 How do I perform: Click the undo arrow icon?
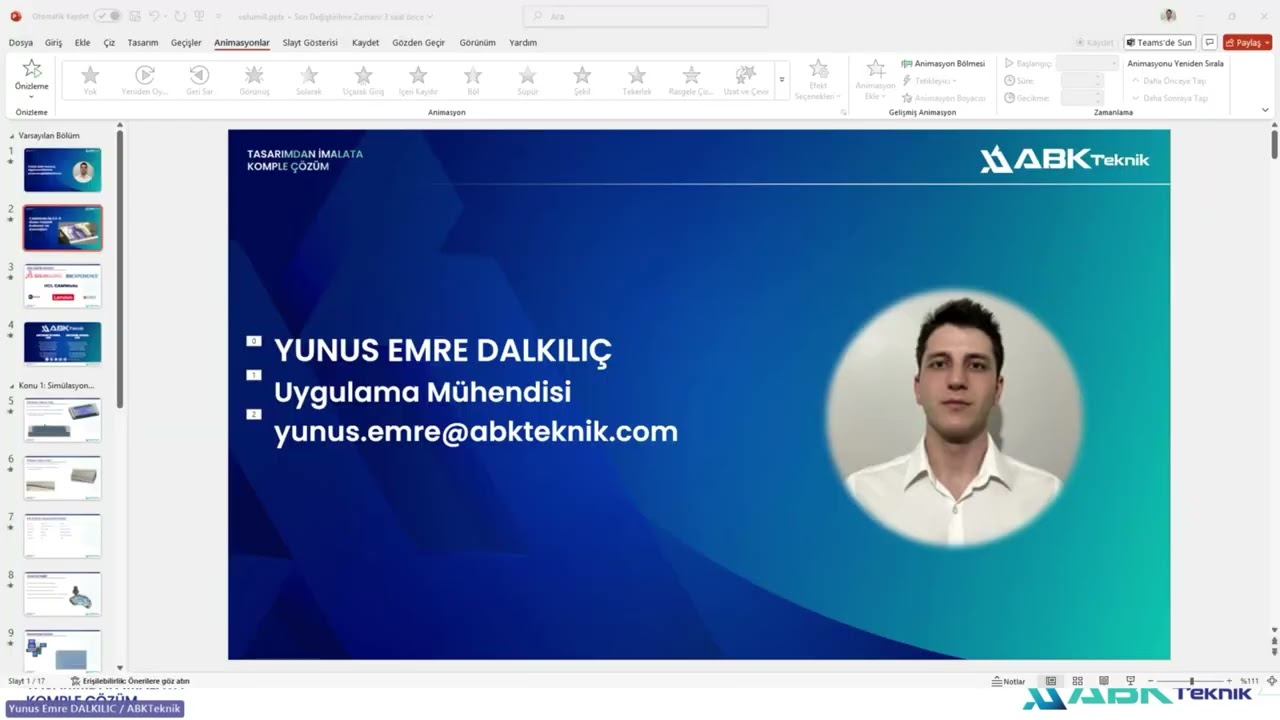[x=155, y=16]
